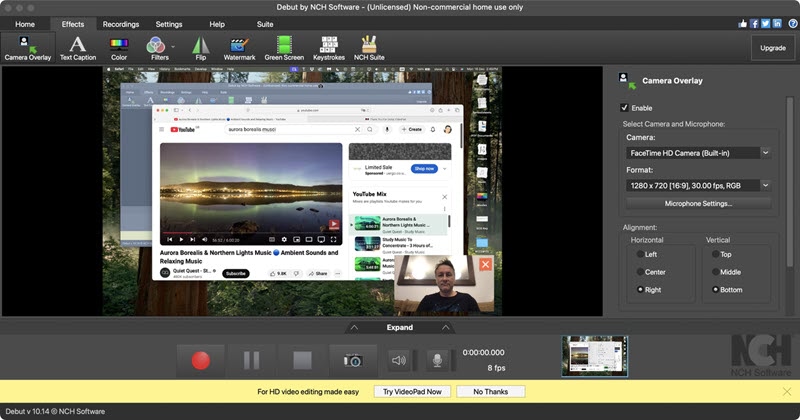The width and height of the screenshot is (800, 420).
Task: Click the Microphone Settings button
Action: click(697, 204)
